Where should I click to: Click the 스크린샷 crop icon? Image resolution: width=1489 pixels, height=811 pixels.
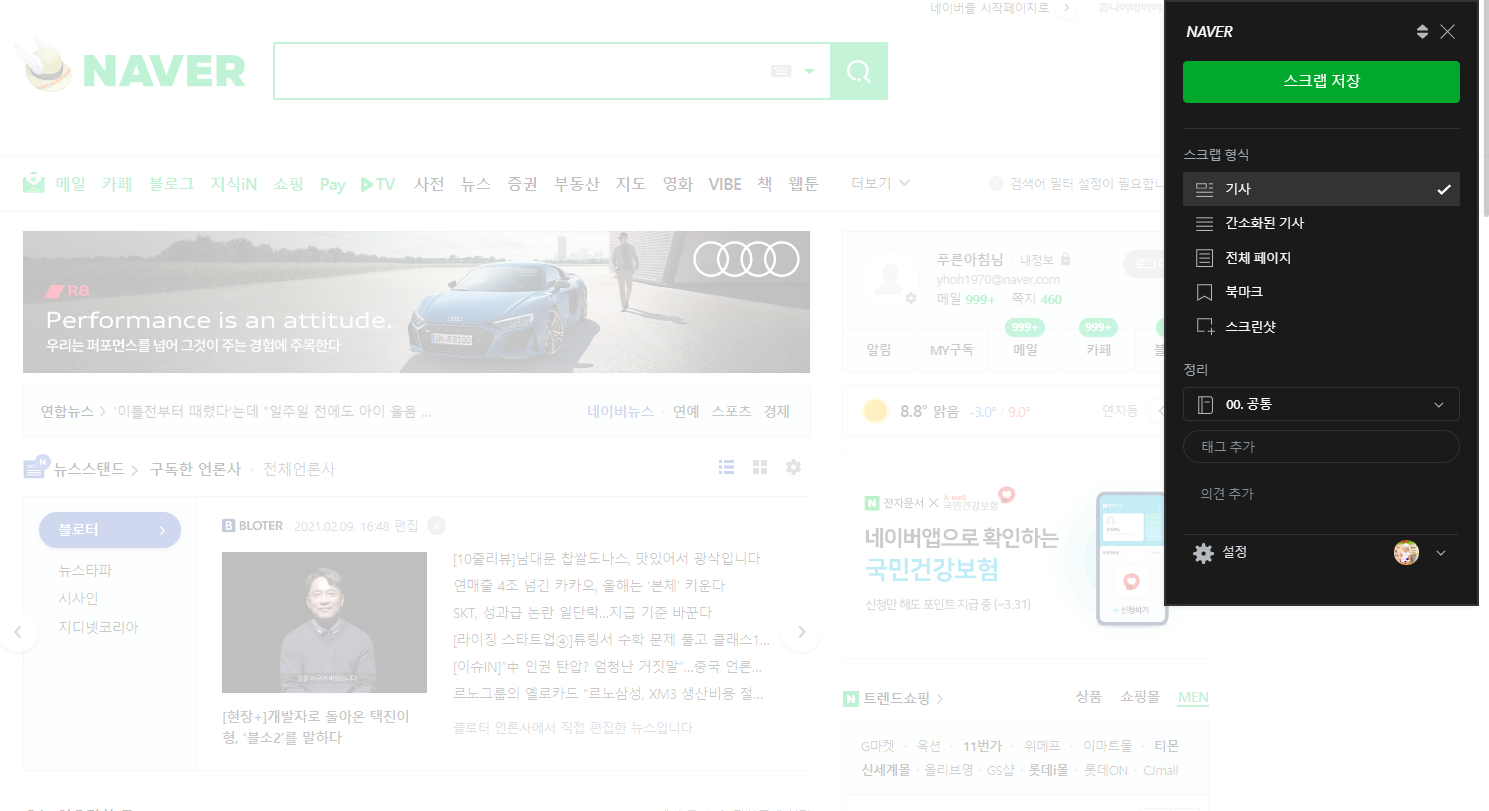point(1205,327)
